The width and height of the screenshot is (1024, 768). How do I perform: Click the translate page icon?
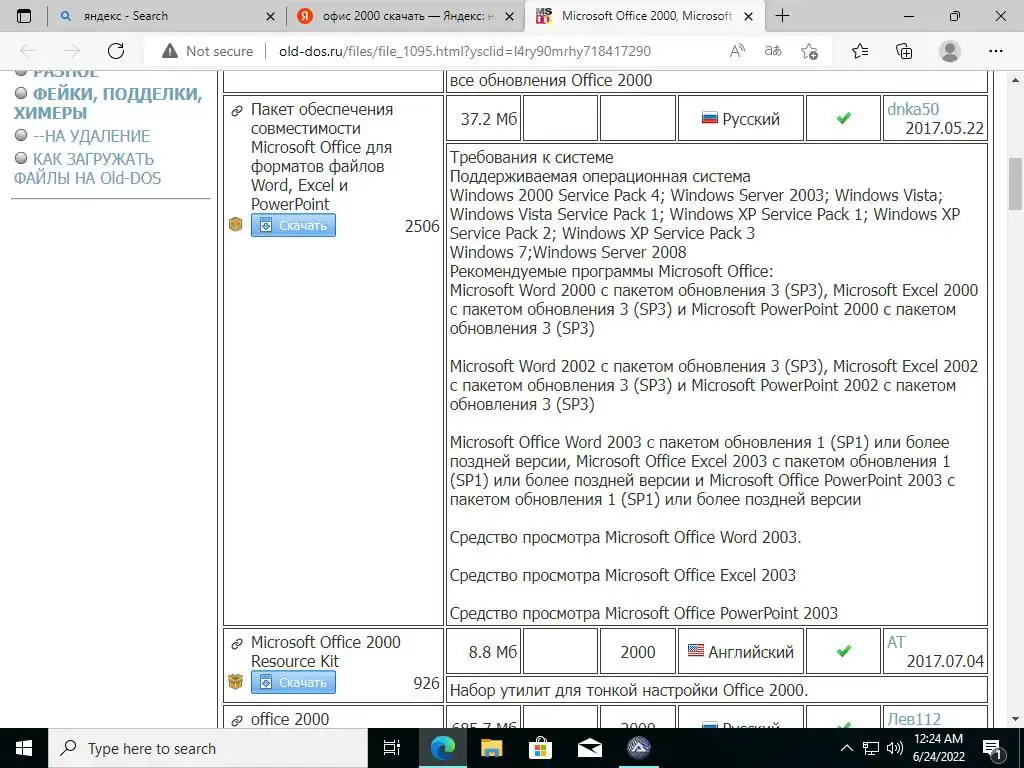773,51
